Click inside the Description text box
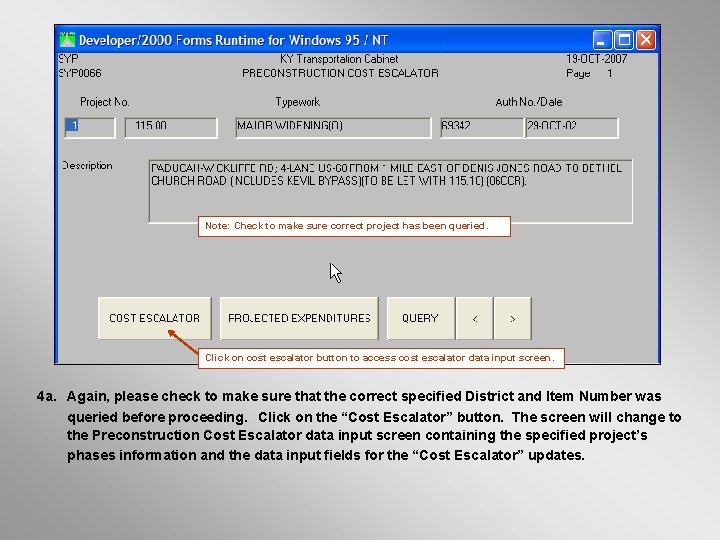Screen dimensions: 720x540 point(390,191)
